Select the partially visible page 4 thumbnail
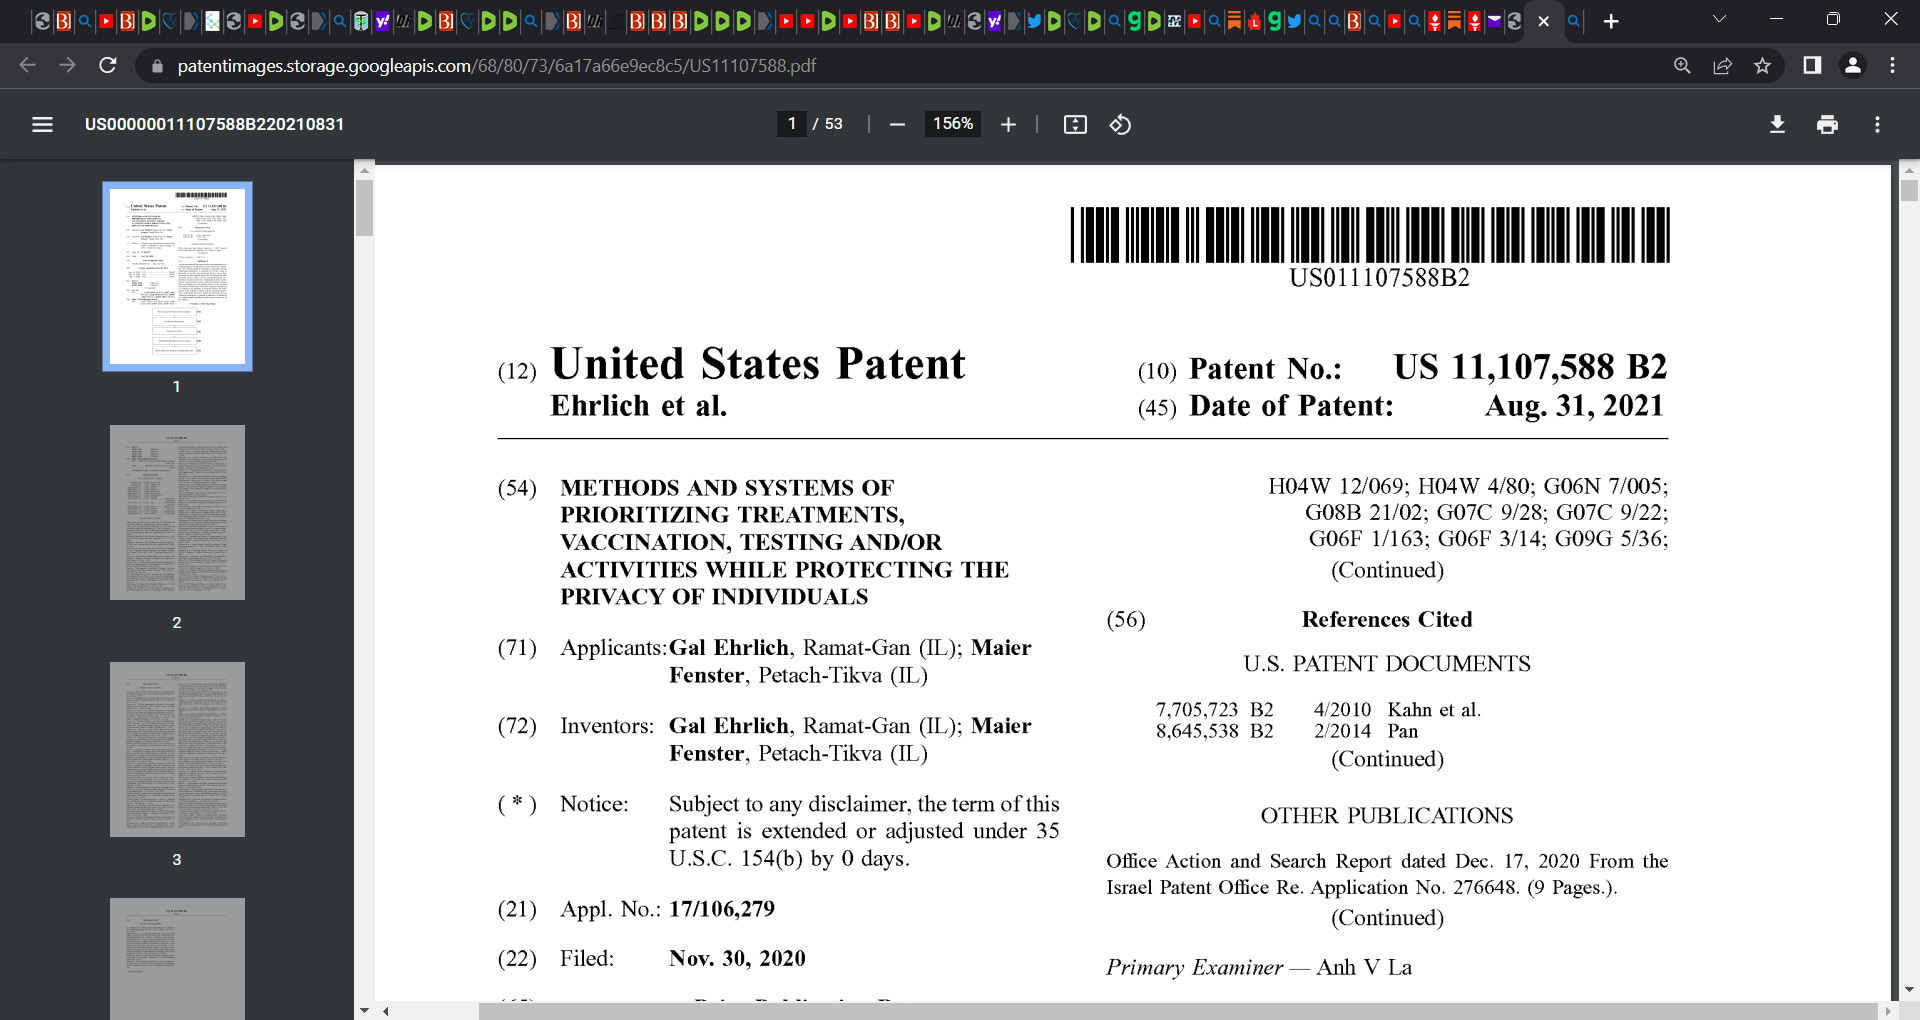The width and height of the screenshot is (1920, 1020). tap(177, 958)
